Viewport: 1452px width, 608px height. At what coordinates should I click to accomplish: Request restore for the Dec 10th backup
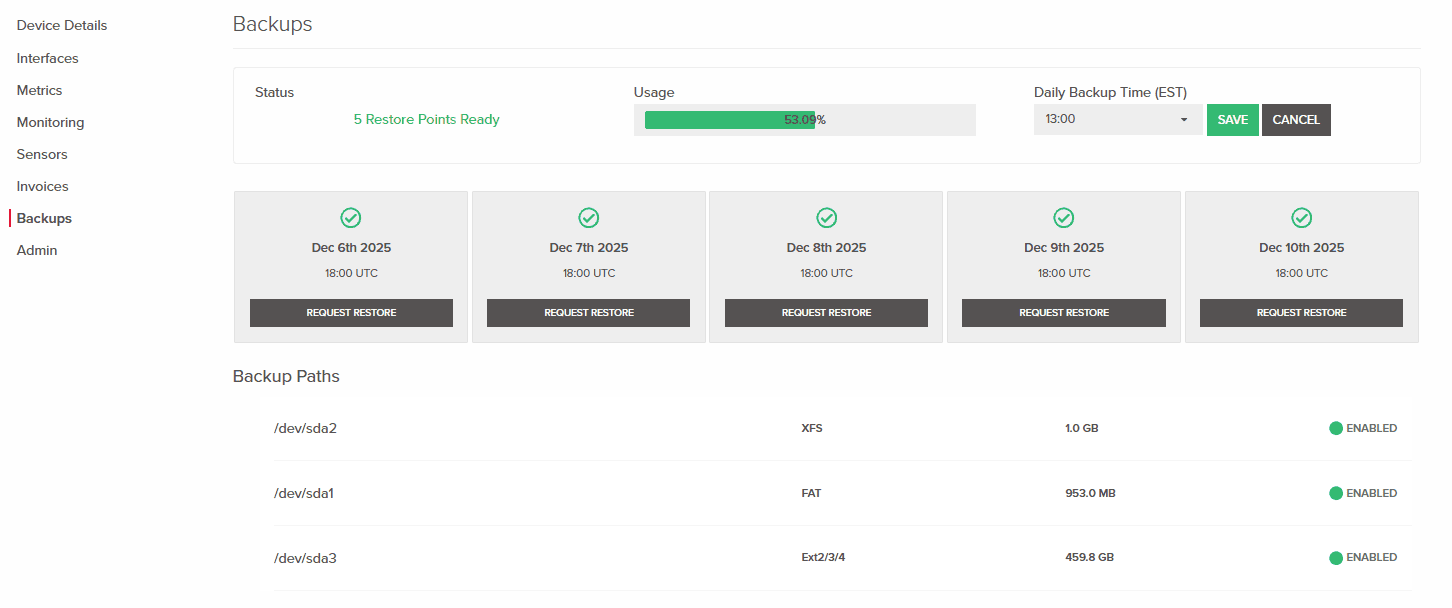click(x=1301, y=312)
